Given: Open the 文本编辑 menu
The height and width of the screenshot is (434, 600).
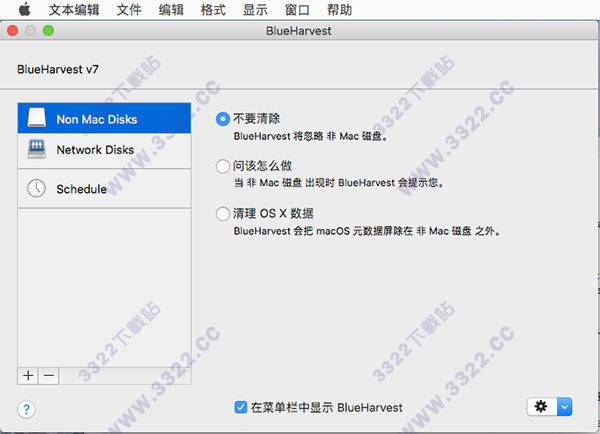Looking at the screenshot, I should click(74, 10).
